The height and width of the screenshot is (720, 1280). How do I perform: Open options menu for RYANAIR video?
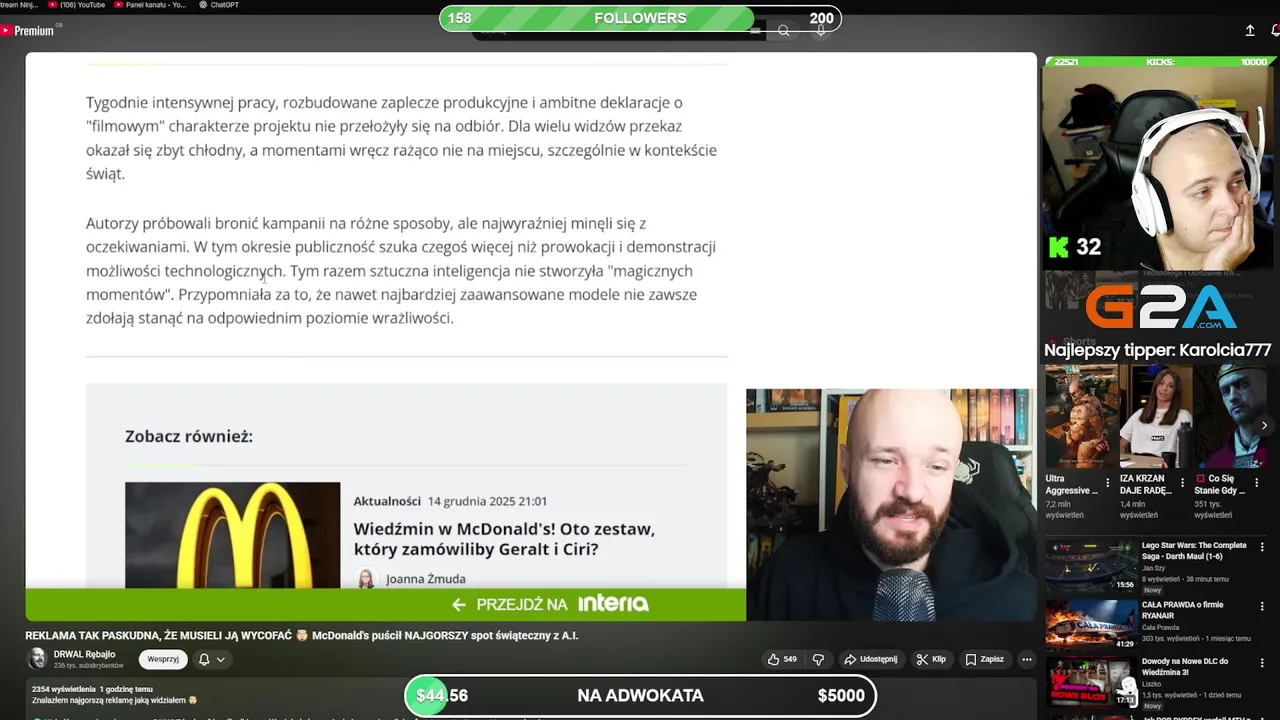point(1262,605)
